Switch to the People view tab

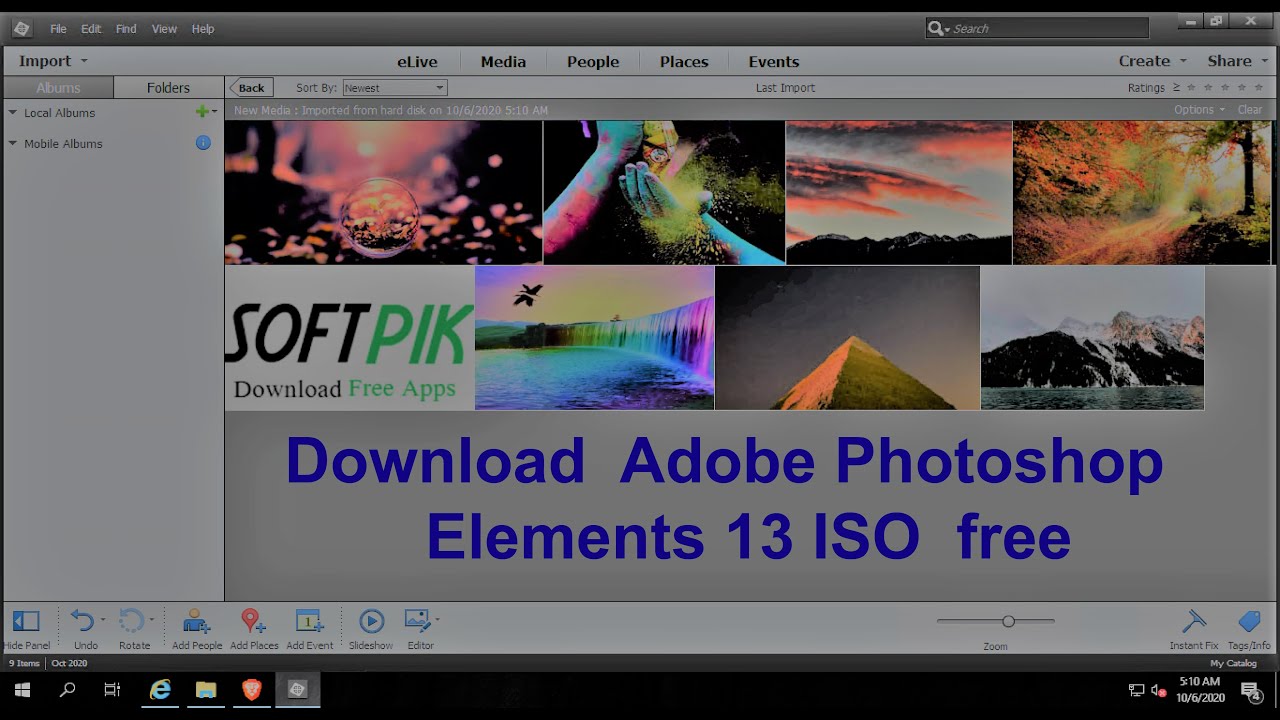(593, 62)
